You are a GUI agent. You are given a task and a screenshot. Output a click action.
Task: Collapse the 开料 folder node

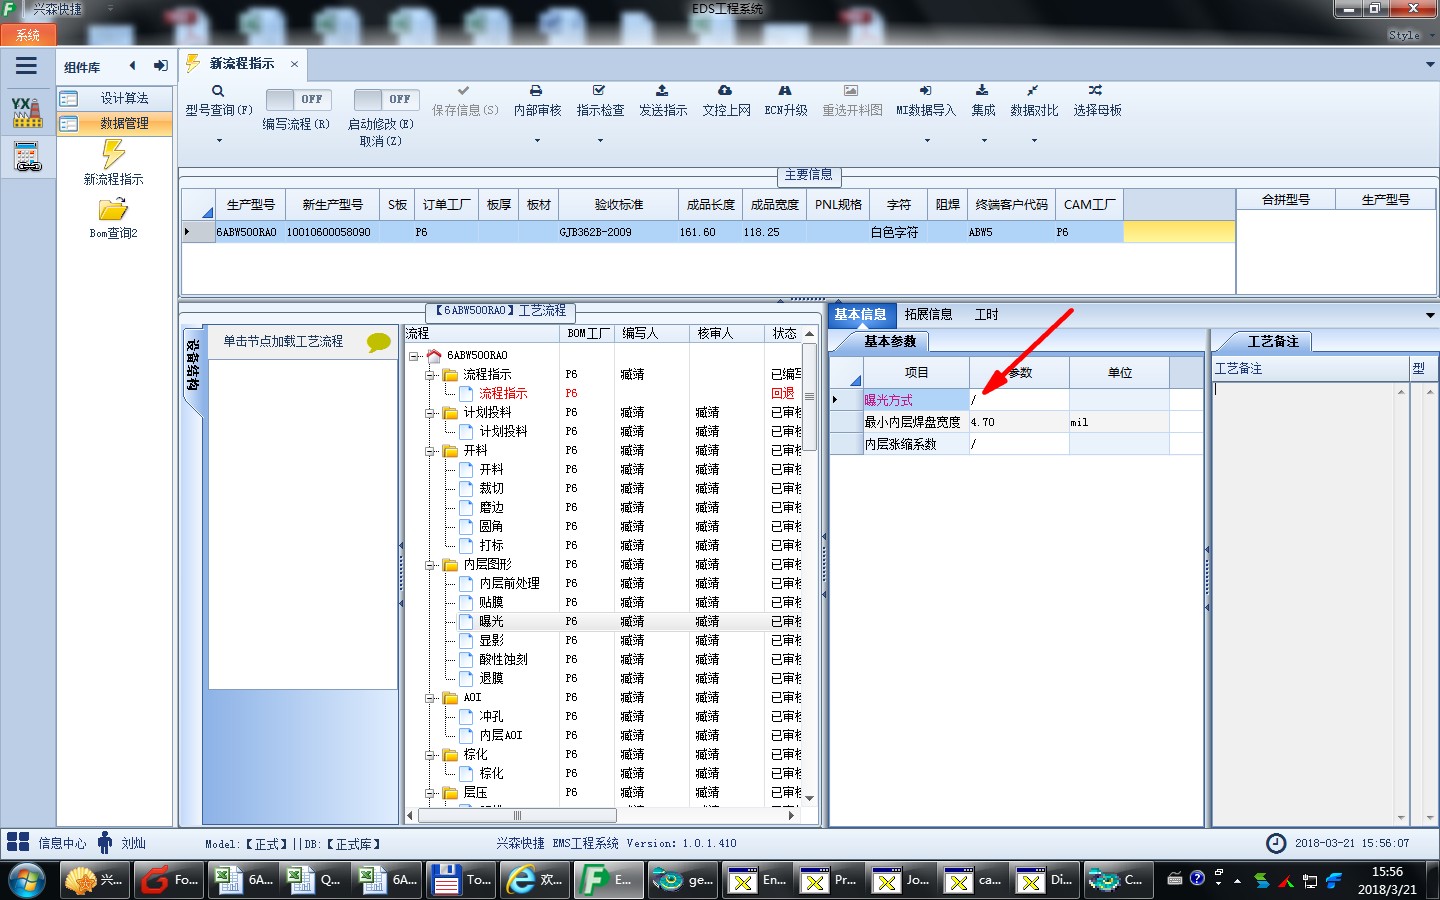[x=430, y=451]
